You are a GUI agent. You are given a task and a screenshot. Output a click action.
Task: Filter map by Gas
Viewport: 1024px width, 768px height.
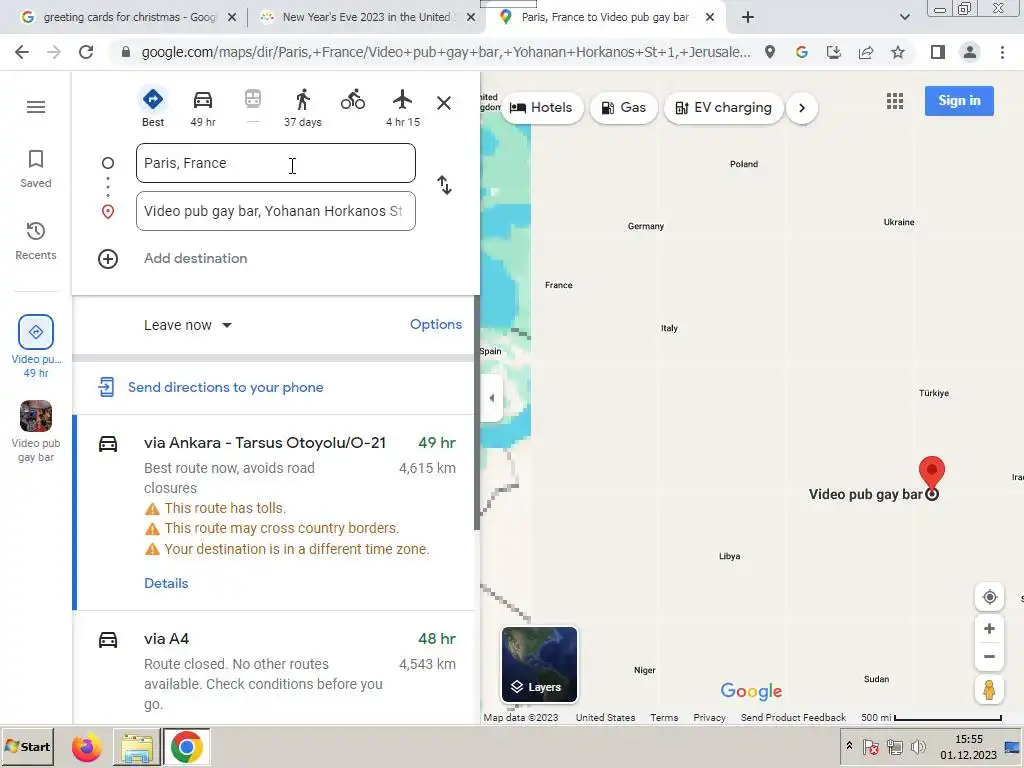point(624,108)
